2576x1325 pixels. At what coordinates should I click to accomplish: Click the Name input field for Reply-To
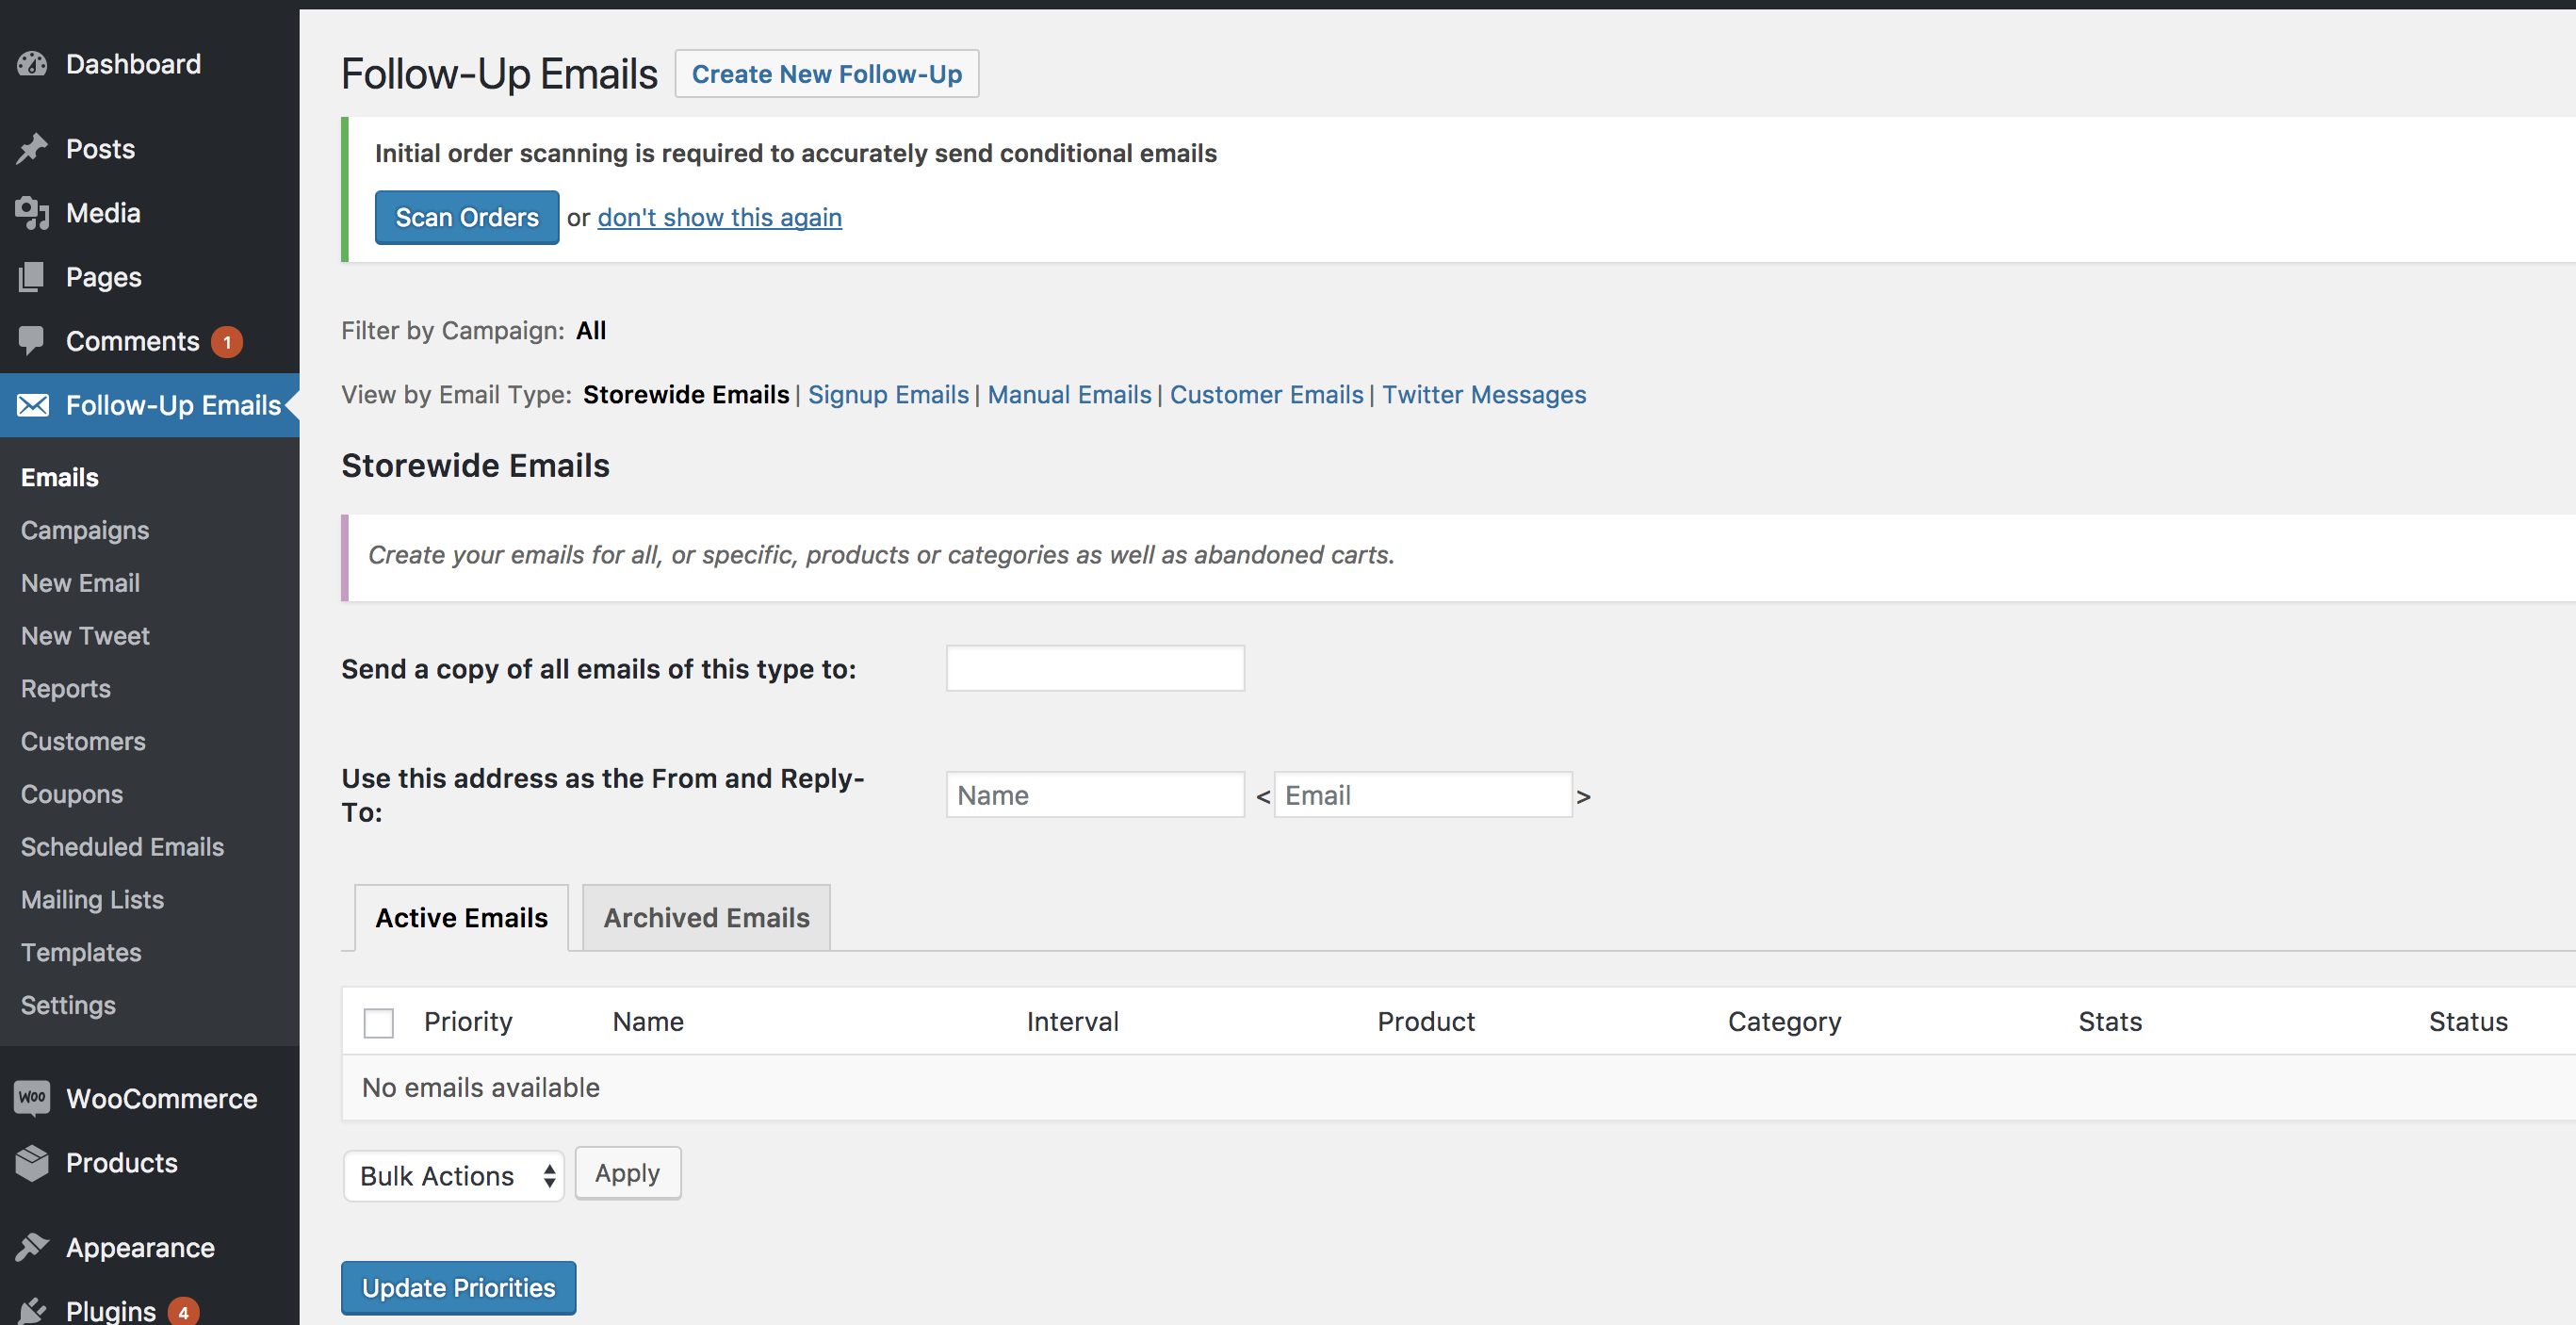pos(1095,794)
